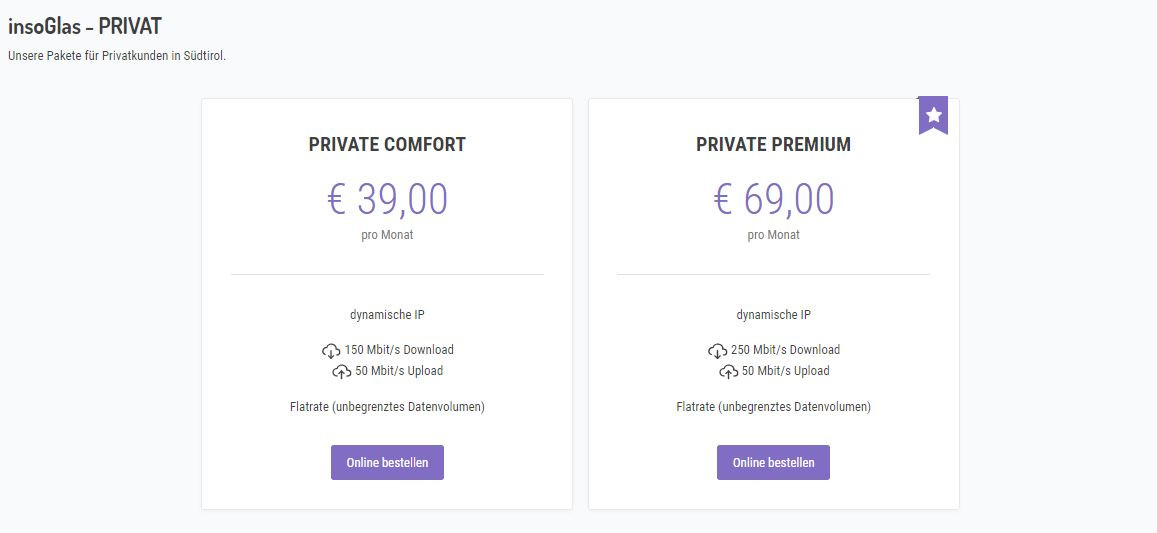Screen dimensions: 1157x533
Task: Click the 250 Mbit/s Download text
Action: 785,350
